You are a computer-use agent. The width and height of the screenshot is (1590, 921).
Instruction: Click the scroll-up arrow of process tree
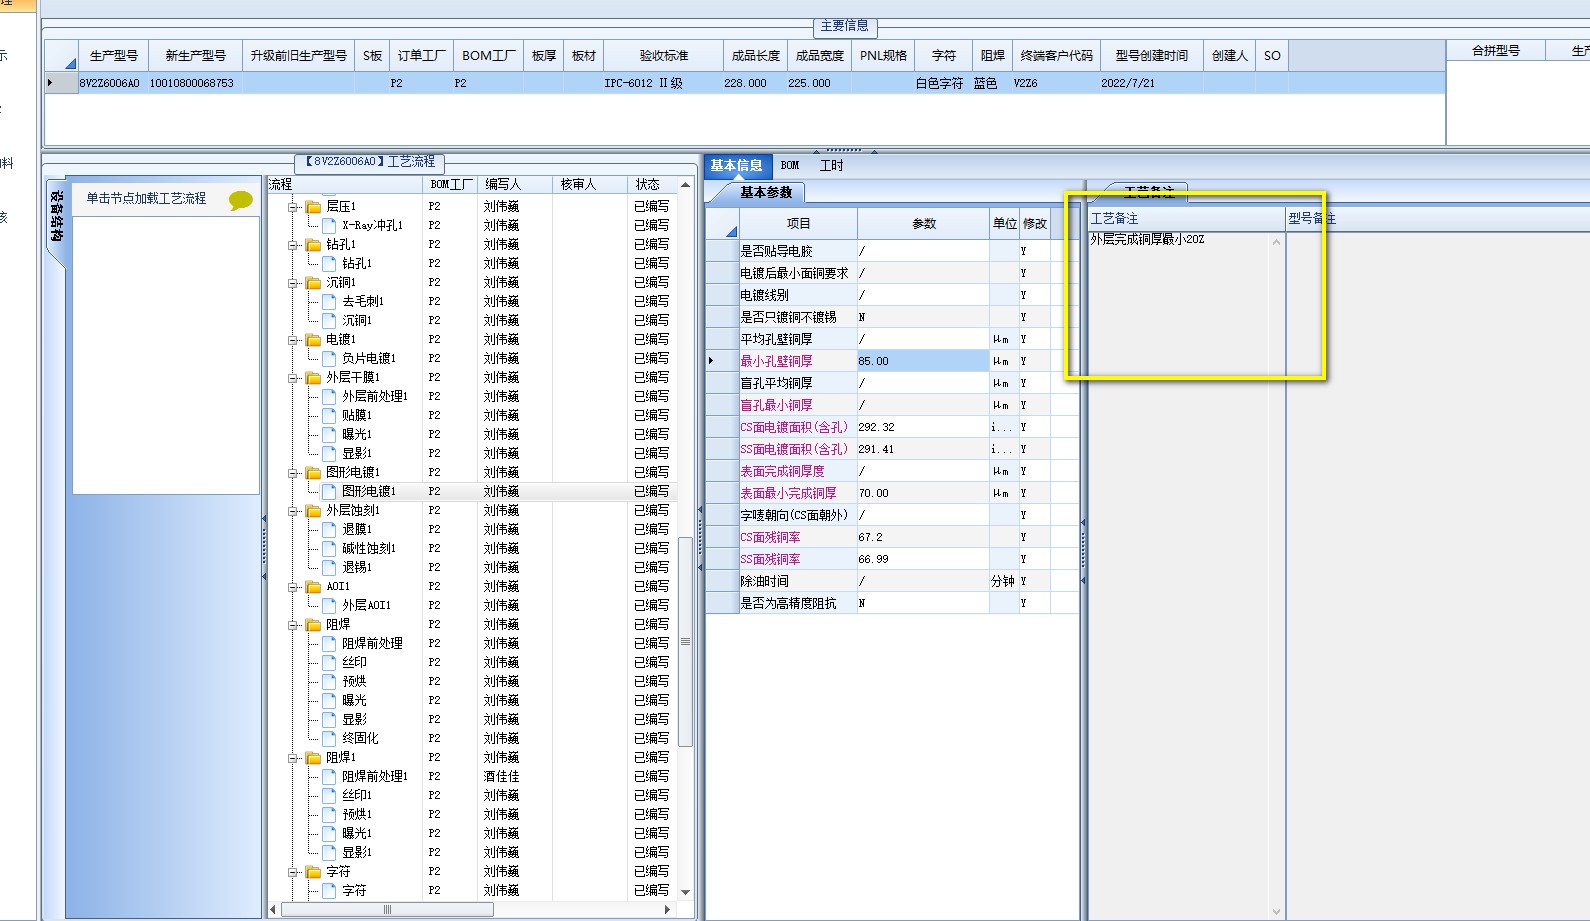click(x=685, y=185)
